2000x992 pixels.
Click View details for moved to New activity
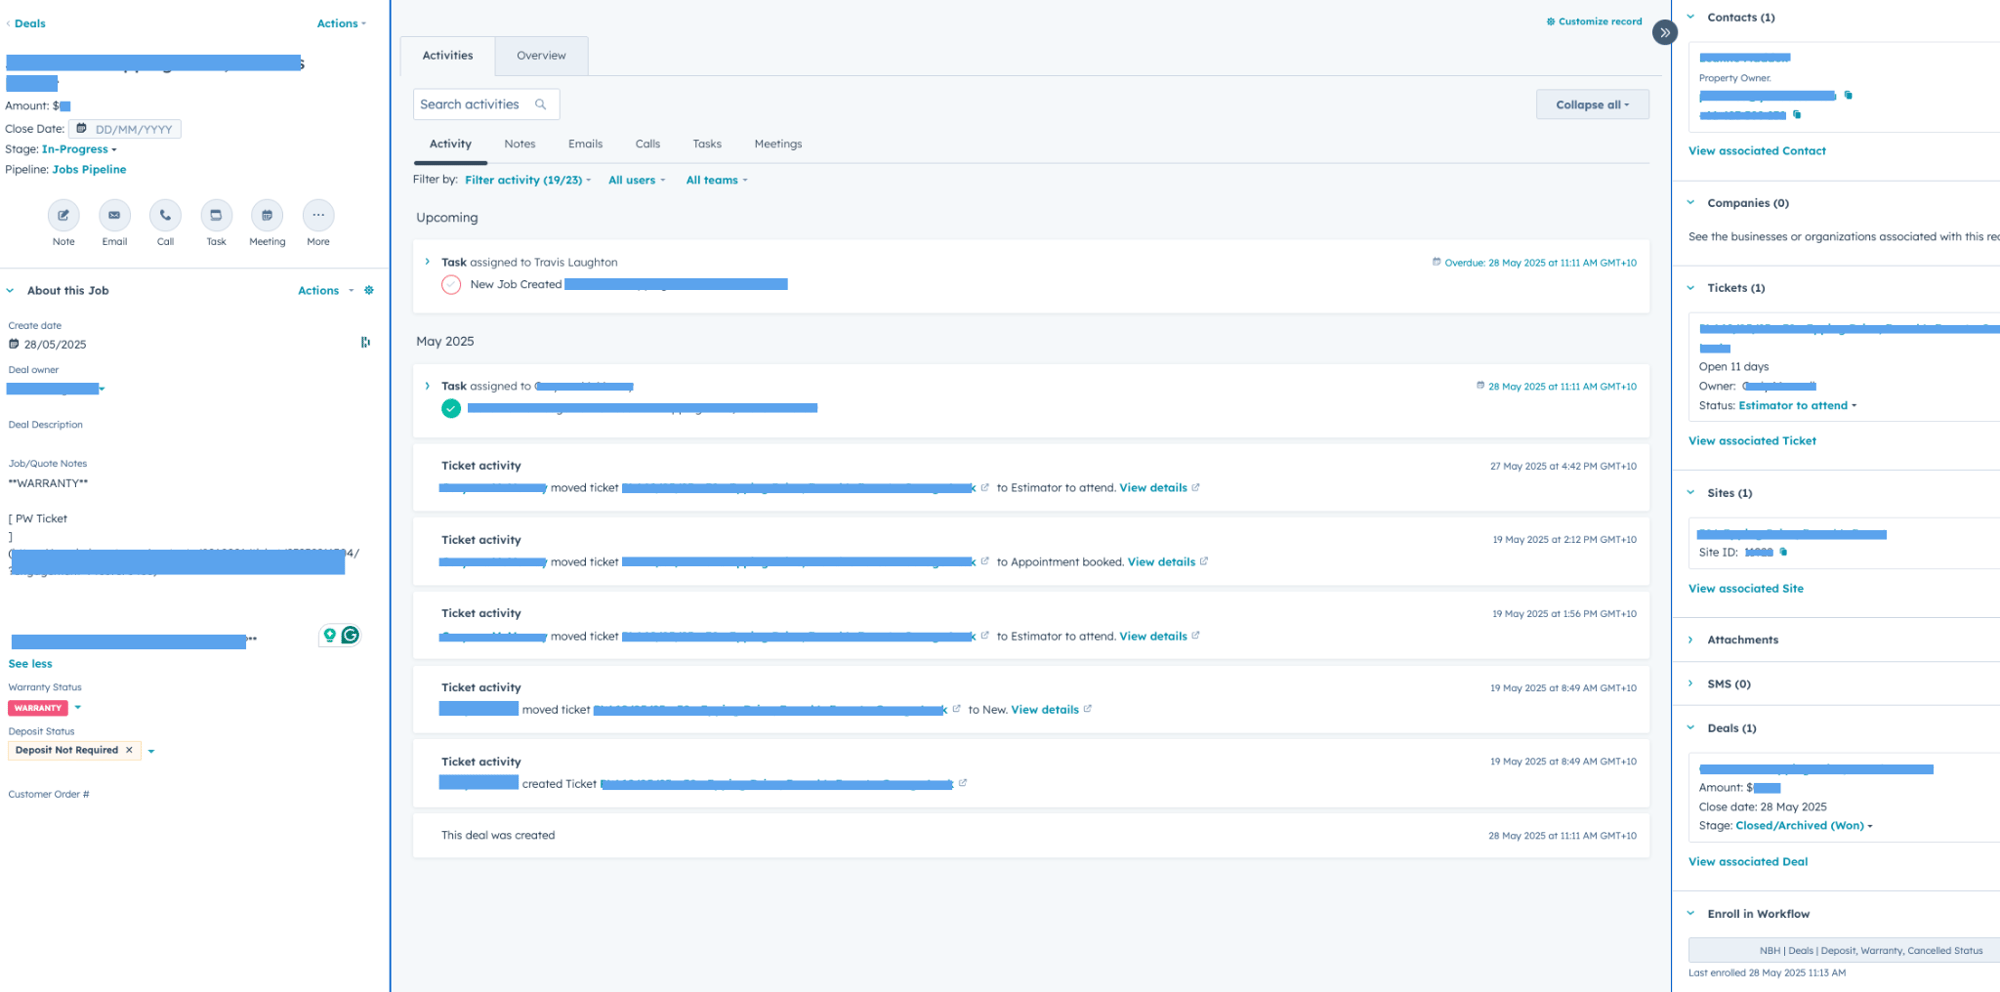click(1045, 710)
